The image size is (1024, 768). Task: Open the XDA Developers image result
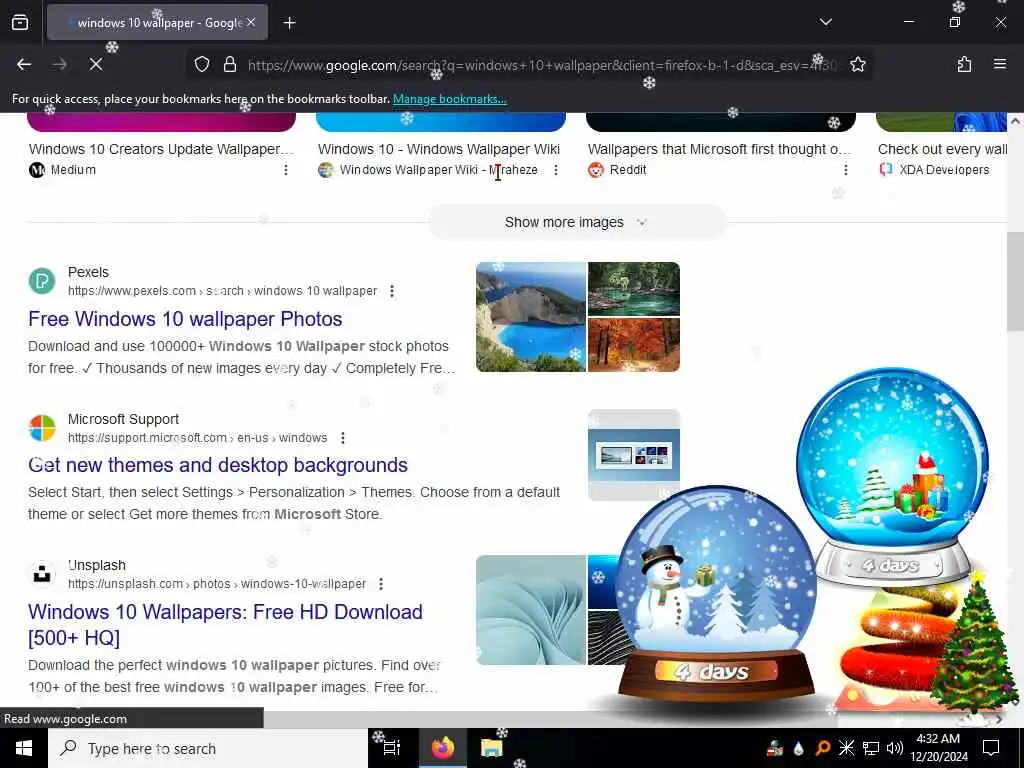(942, 149)
